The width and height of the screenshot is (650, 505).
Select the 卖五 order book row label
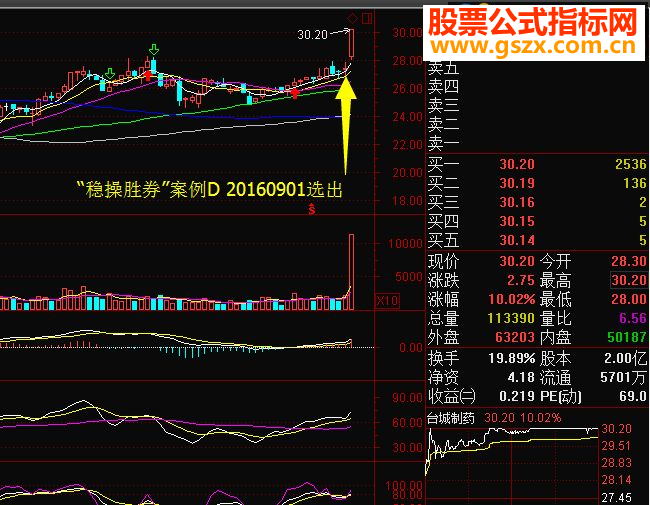(443, 68)
